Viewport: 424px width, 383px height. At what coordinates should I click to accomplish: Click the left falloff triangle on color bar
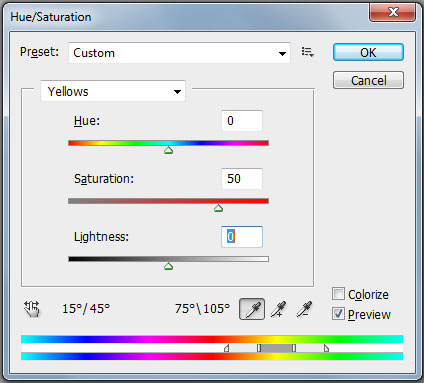(x=226, y=348)
